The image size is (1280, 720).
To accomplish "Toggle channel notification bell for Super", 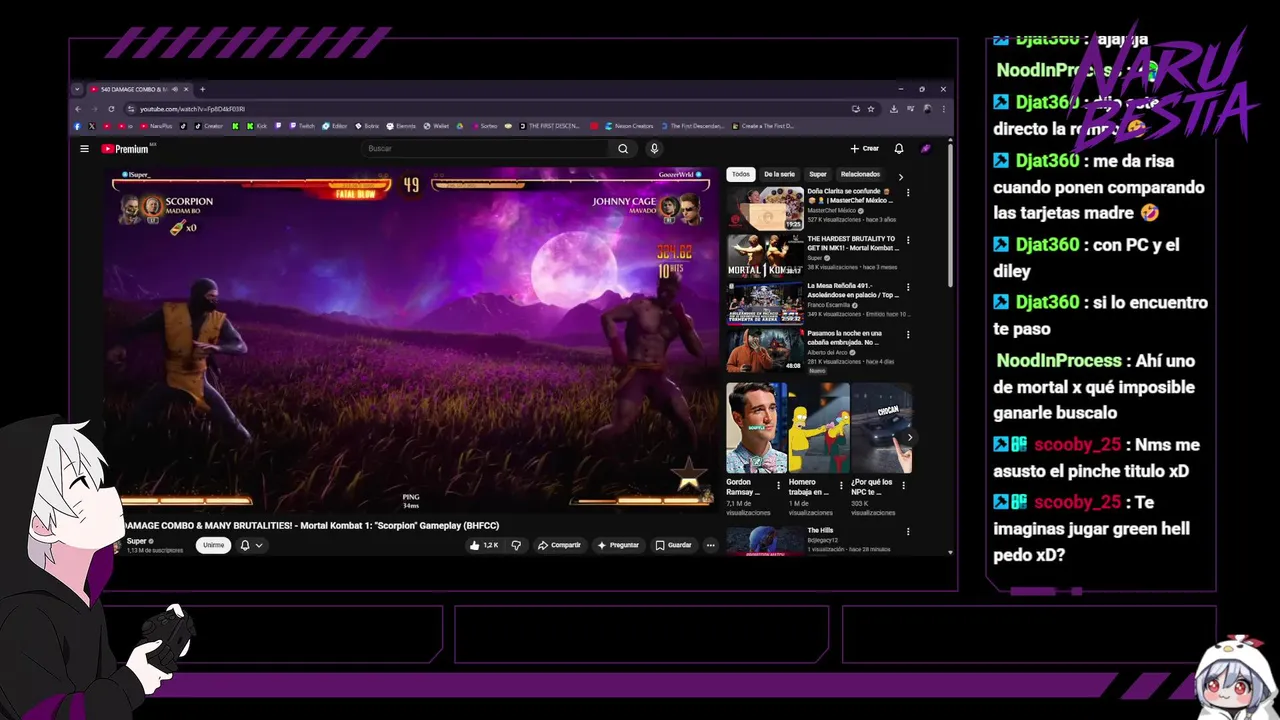I will click(251, 545).
